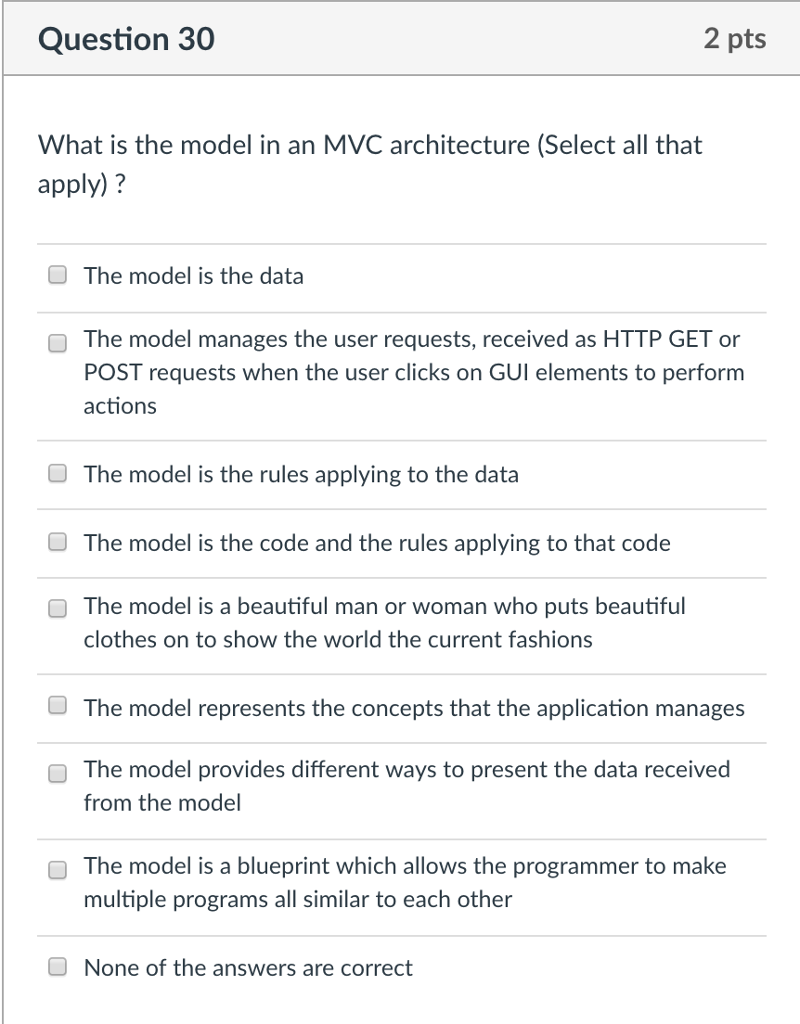Click the 'None of the answers are correct' label
800x1024 pixels.
[x=248, y=968]
